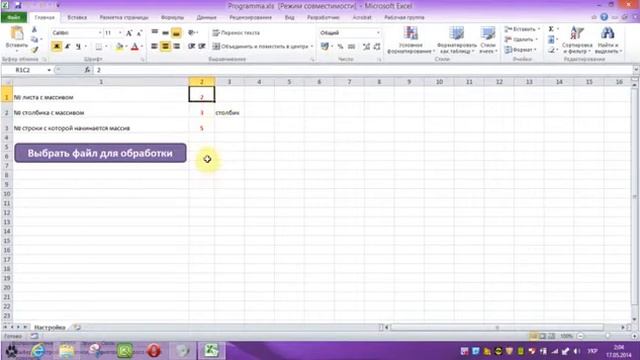This screenshot has height=360, width=640.
Task: Open Find & Select (Найти и выделить) binoculars
Action: click(x=608, y=40)
